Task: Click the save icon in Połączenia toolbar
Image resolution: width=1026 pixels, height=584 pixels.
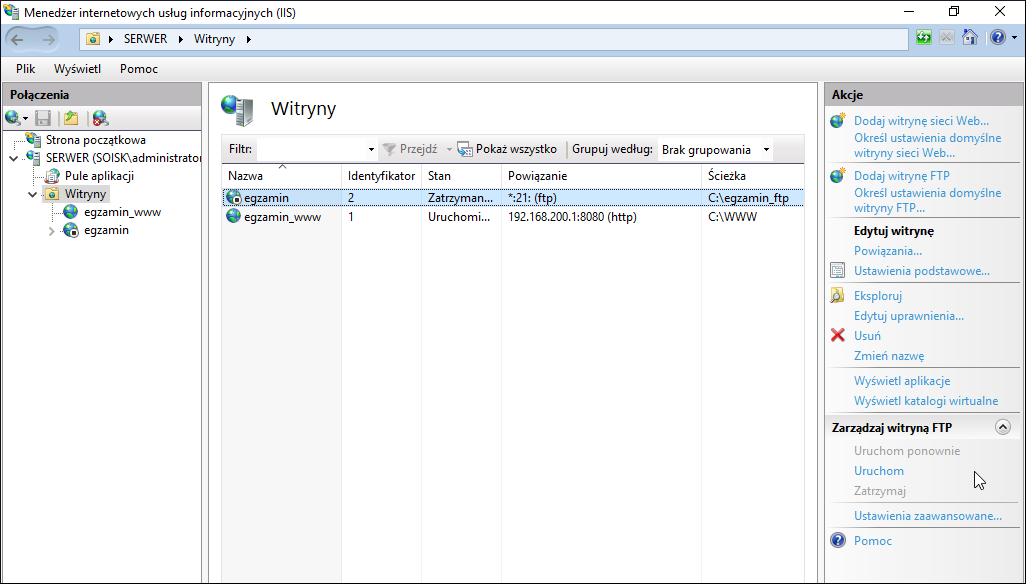Action: coord(43,118)
